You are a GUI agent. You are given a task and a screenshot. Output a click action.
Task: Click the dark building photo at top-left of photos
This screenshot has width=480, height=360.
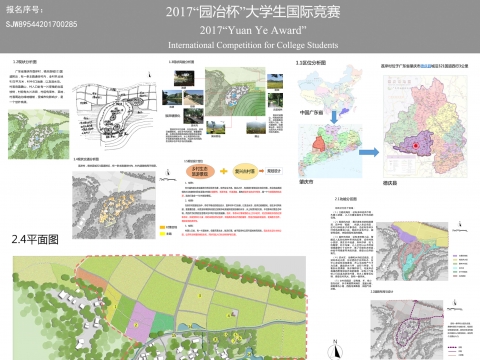(184, 78)
